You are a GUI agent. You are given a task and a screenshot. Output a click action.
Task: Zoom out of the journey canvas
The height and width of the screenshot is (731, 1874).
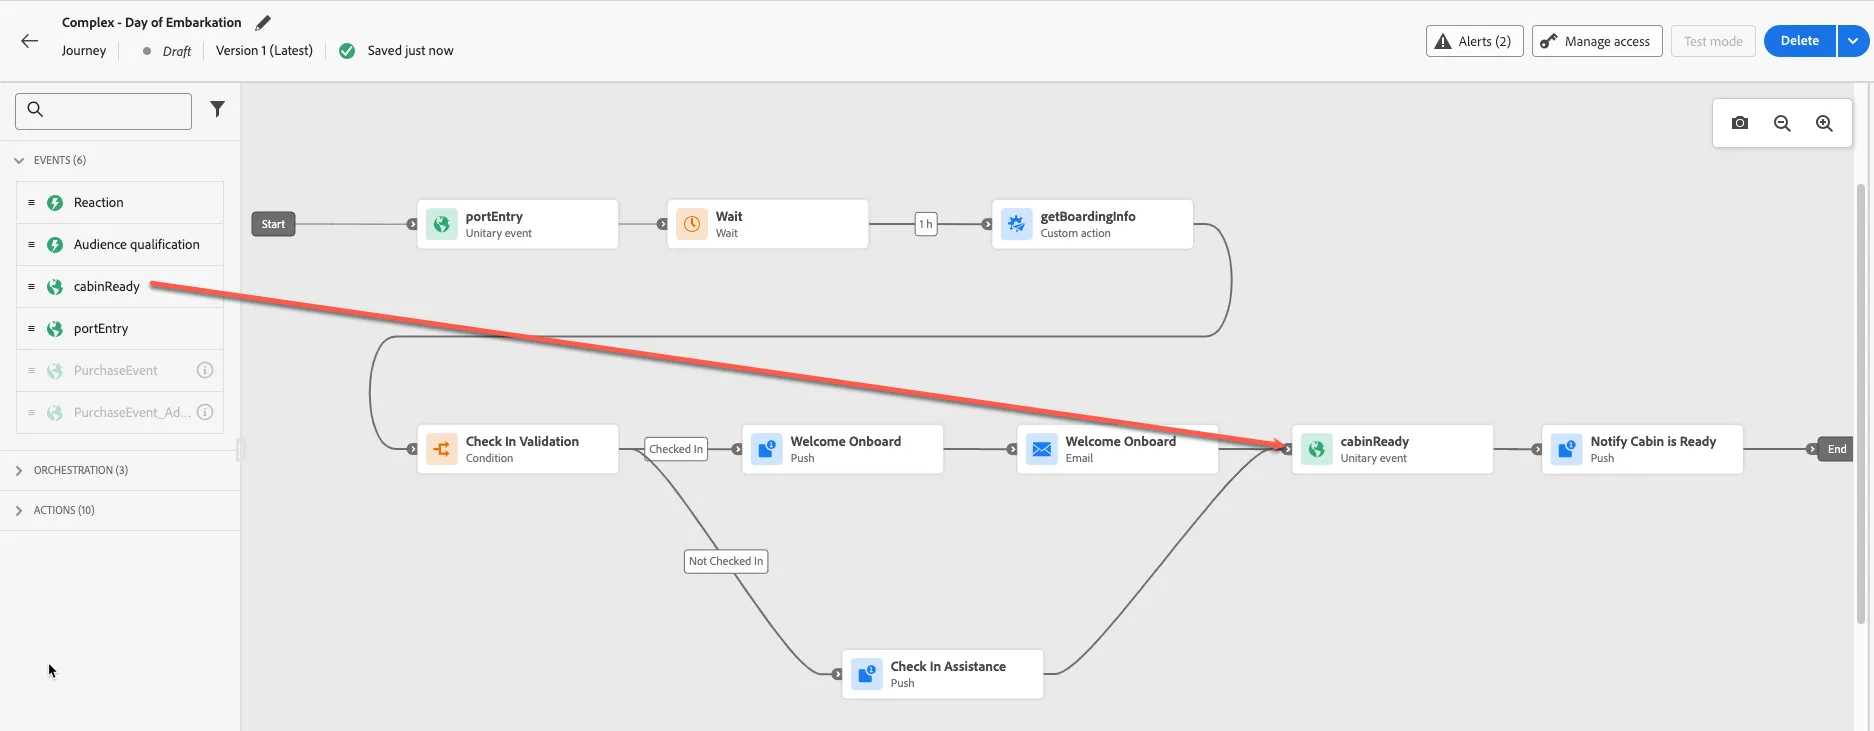(1782, 123)
